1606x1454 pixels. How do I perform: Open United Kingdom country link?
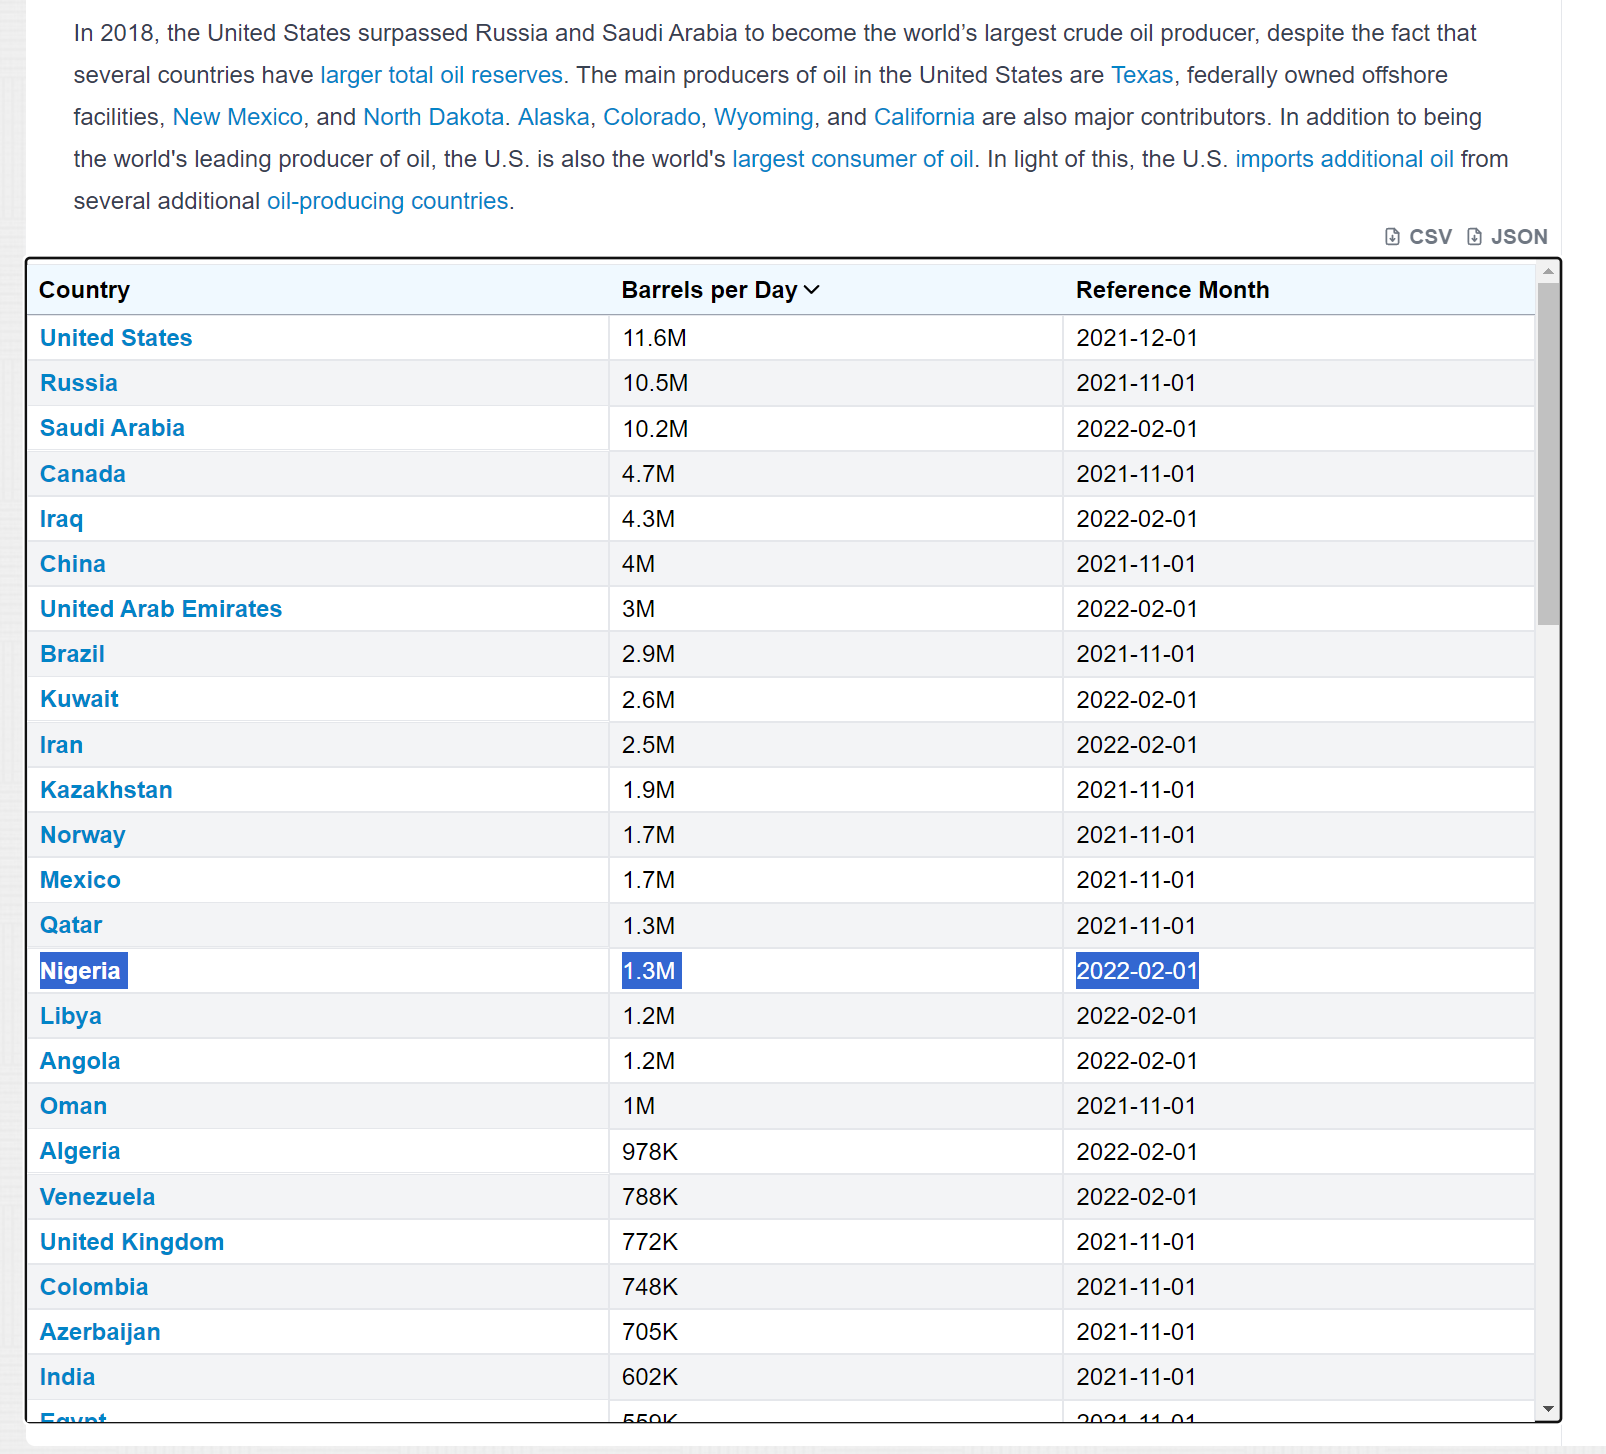tap(132, 1242)
